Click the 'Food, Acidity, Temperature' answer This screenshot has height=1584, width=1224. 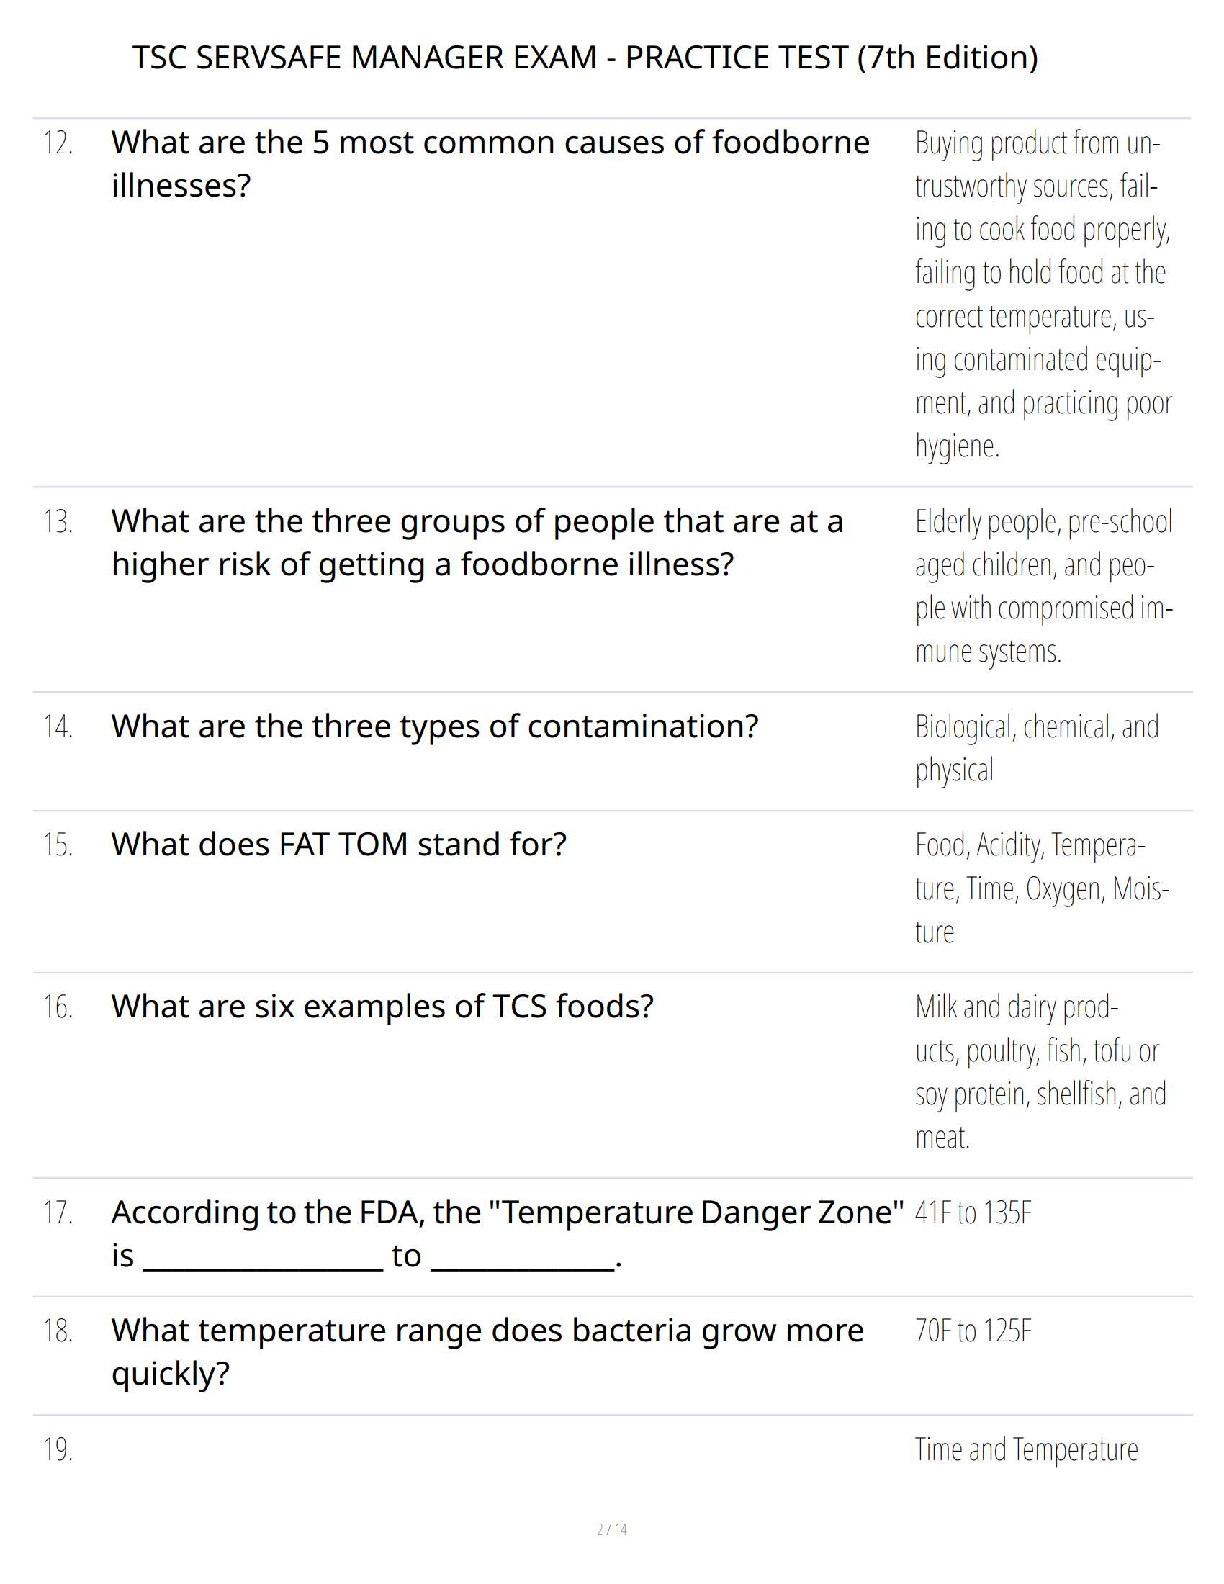pyautogui.click(x=1041, y=888)
